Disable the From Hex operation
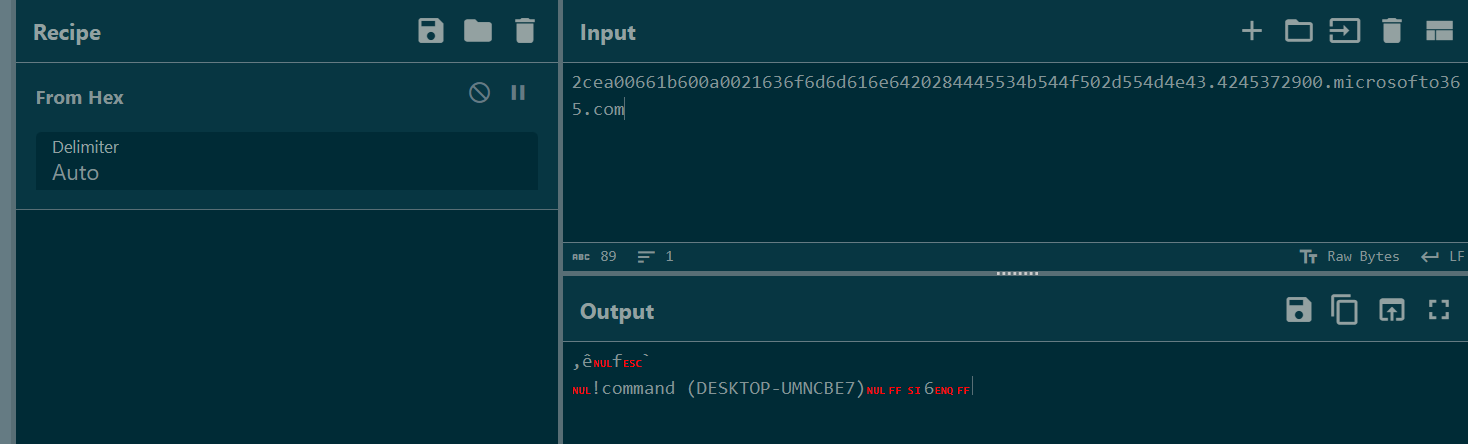Viewport: 1468px width, 444px height. click(480, 93)
